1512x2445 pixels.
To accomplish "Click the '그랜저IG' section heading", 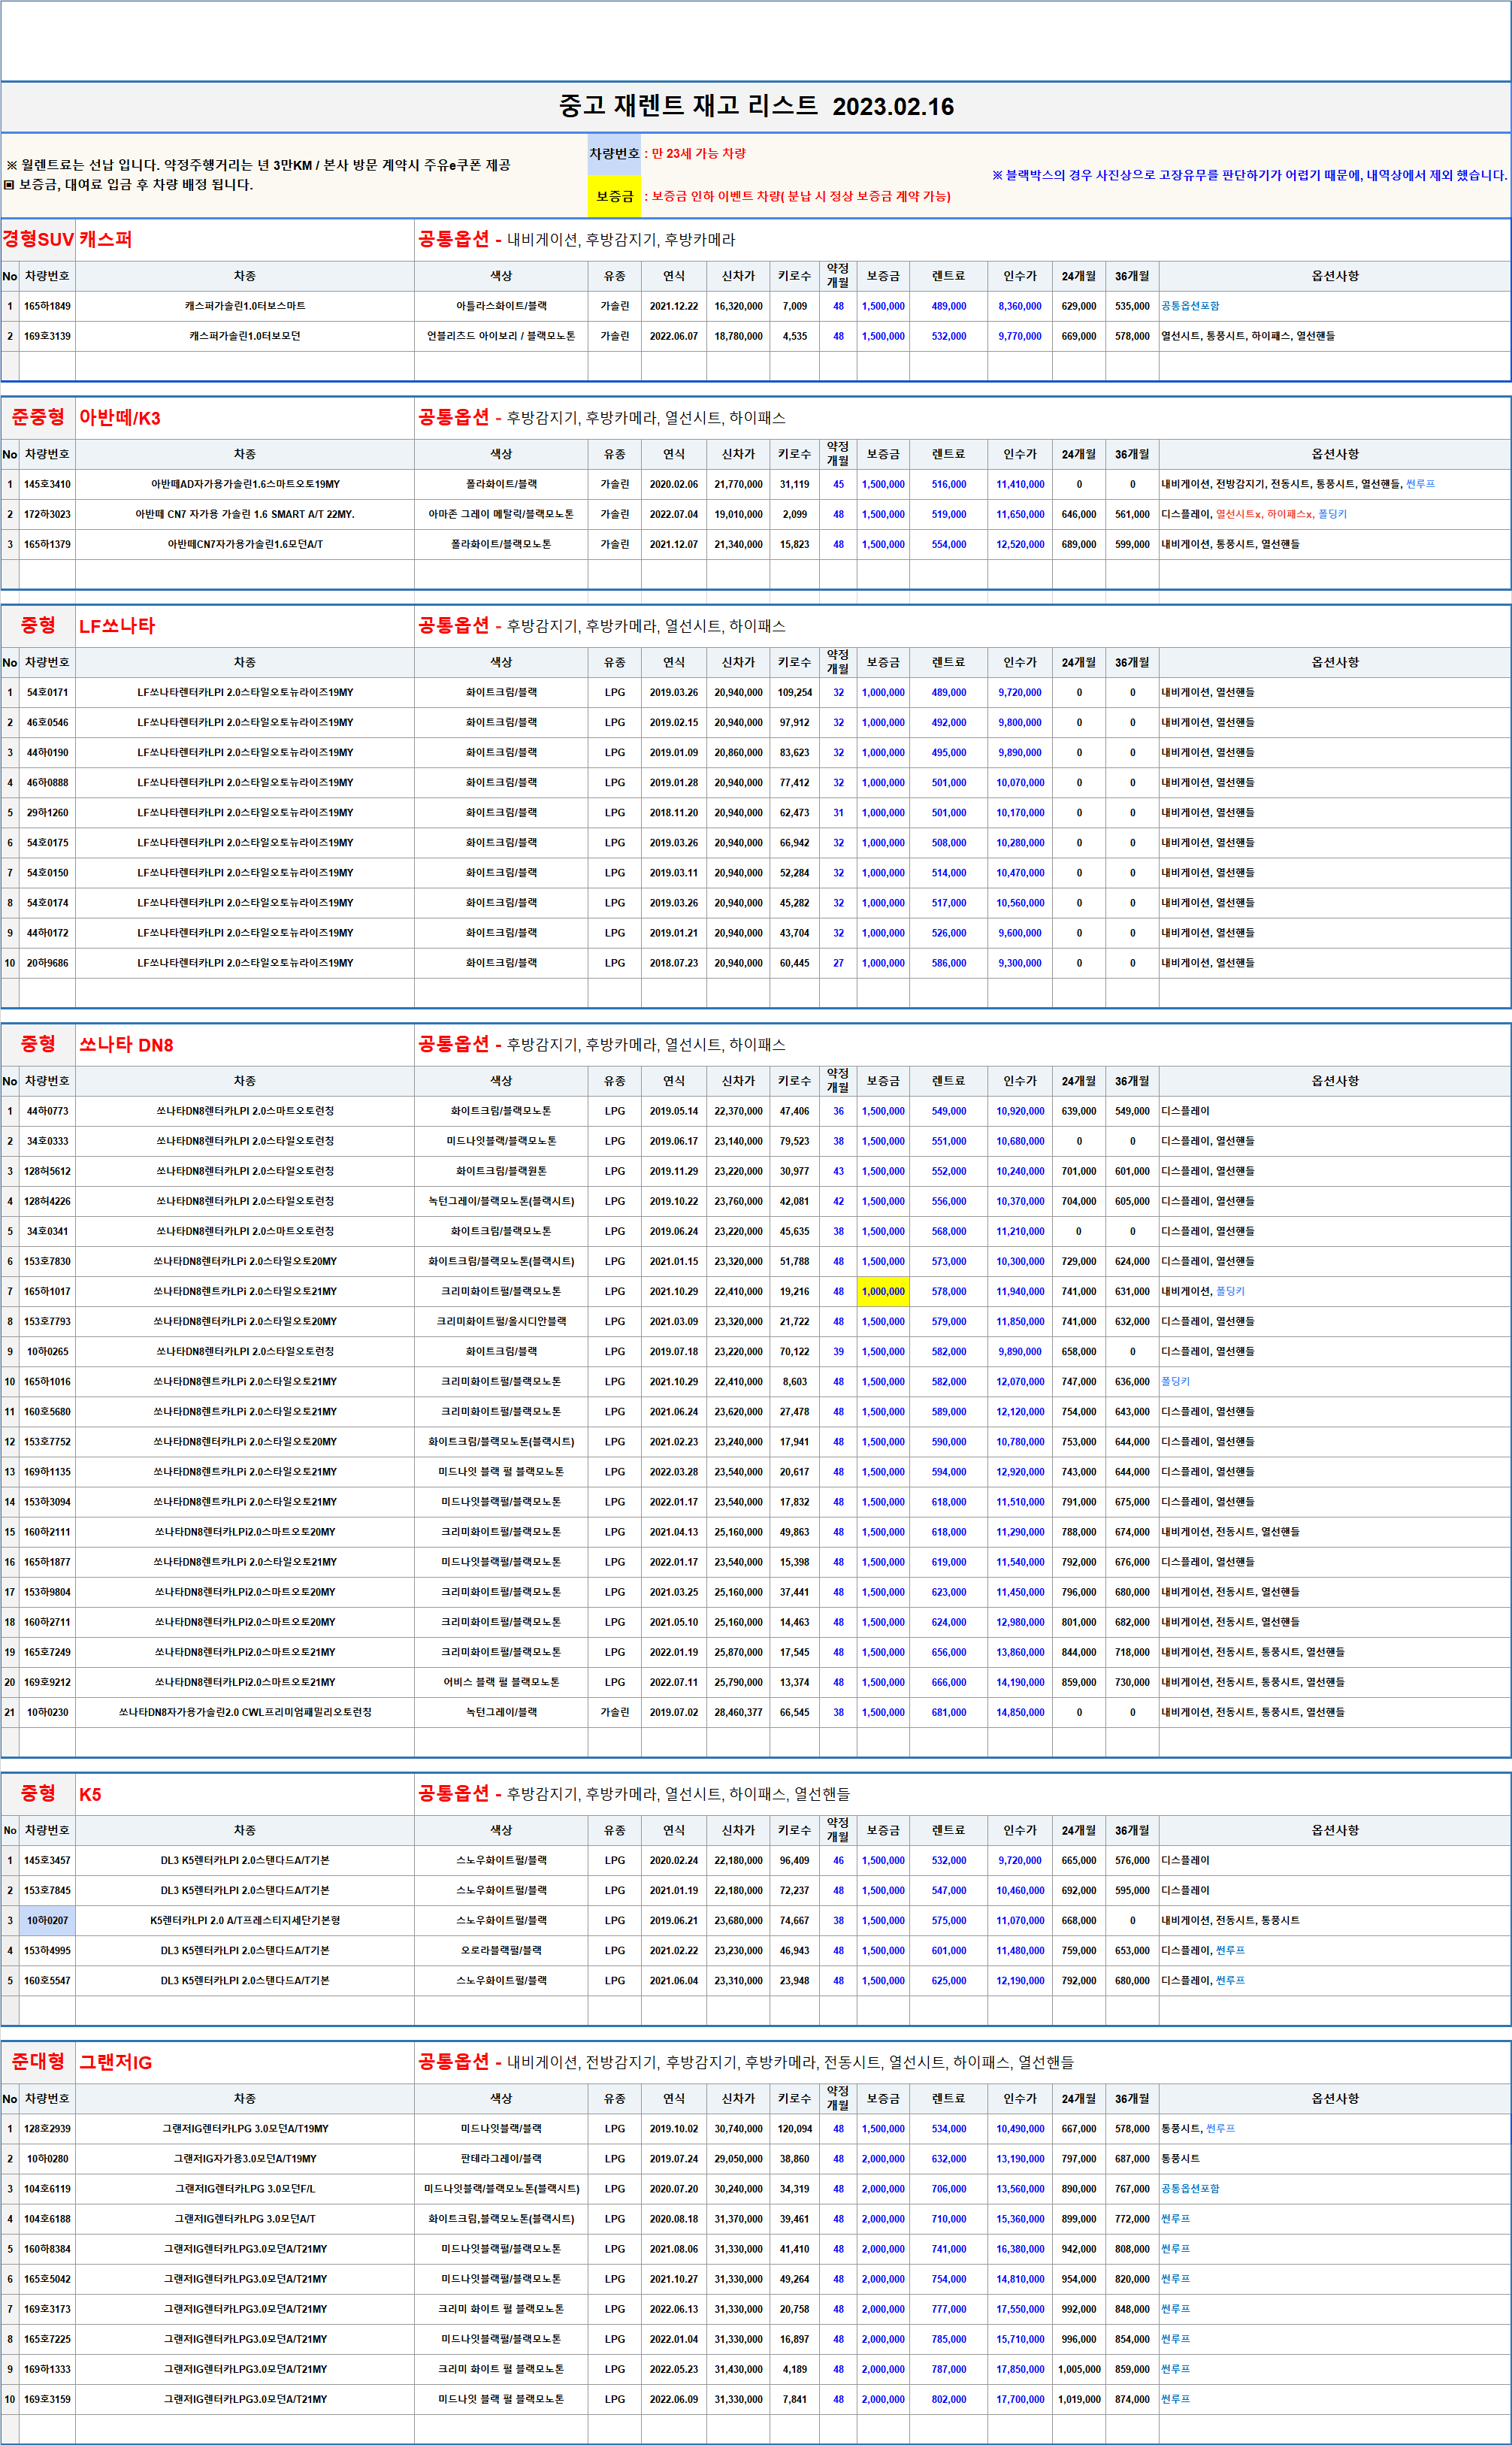I will [115, 2062].
